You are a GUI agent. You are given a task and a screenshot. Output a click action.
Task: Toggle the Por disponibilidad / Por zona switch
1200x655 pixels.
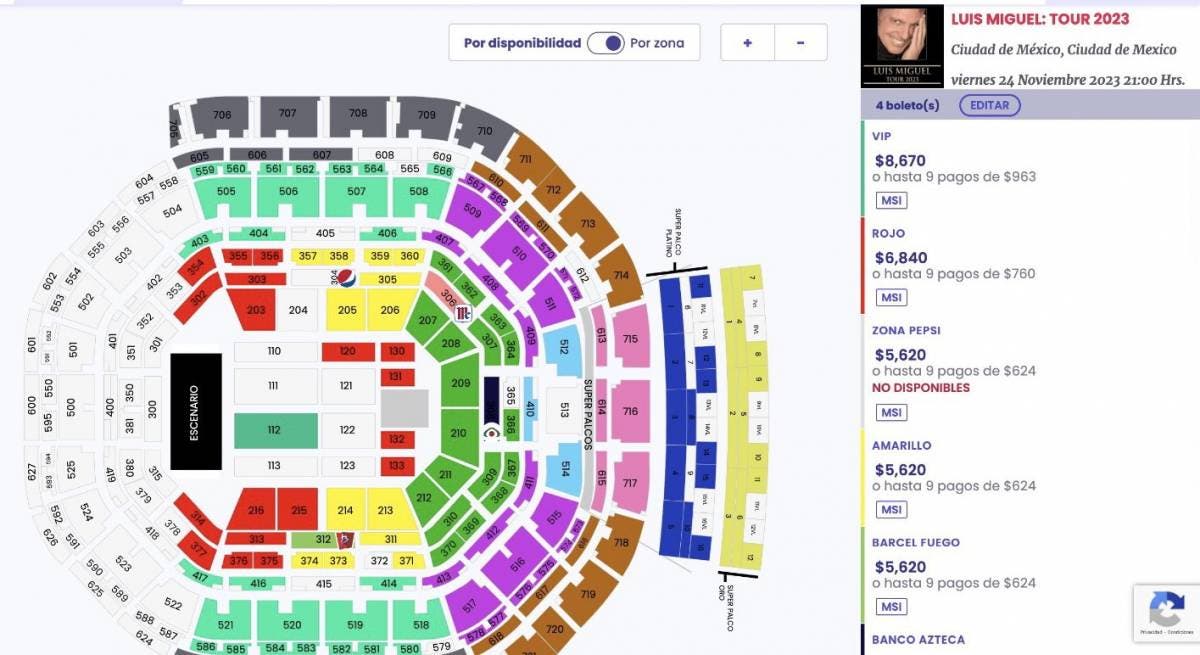[x=606, y=43]
